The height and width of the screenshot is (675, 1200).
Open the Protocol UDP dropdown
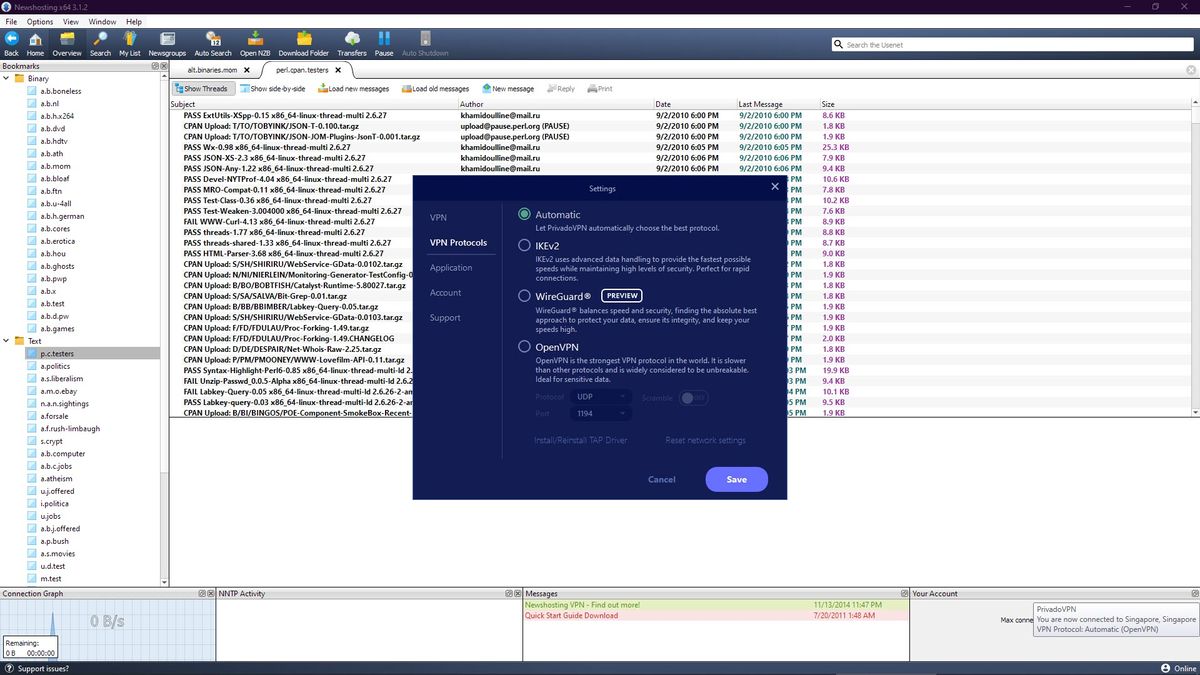[600, 397]
